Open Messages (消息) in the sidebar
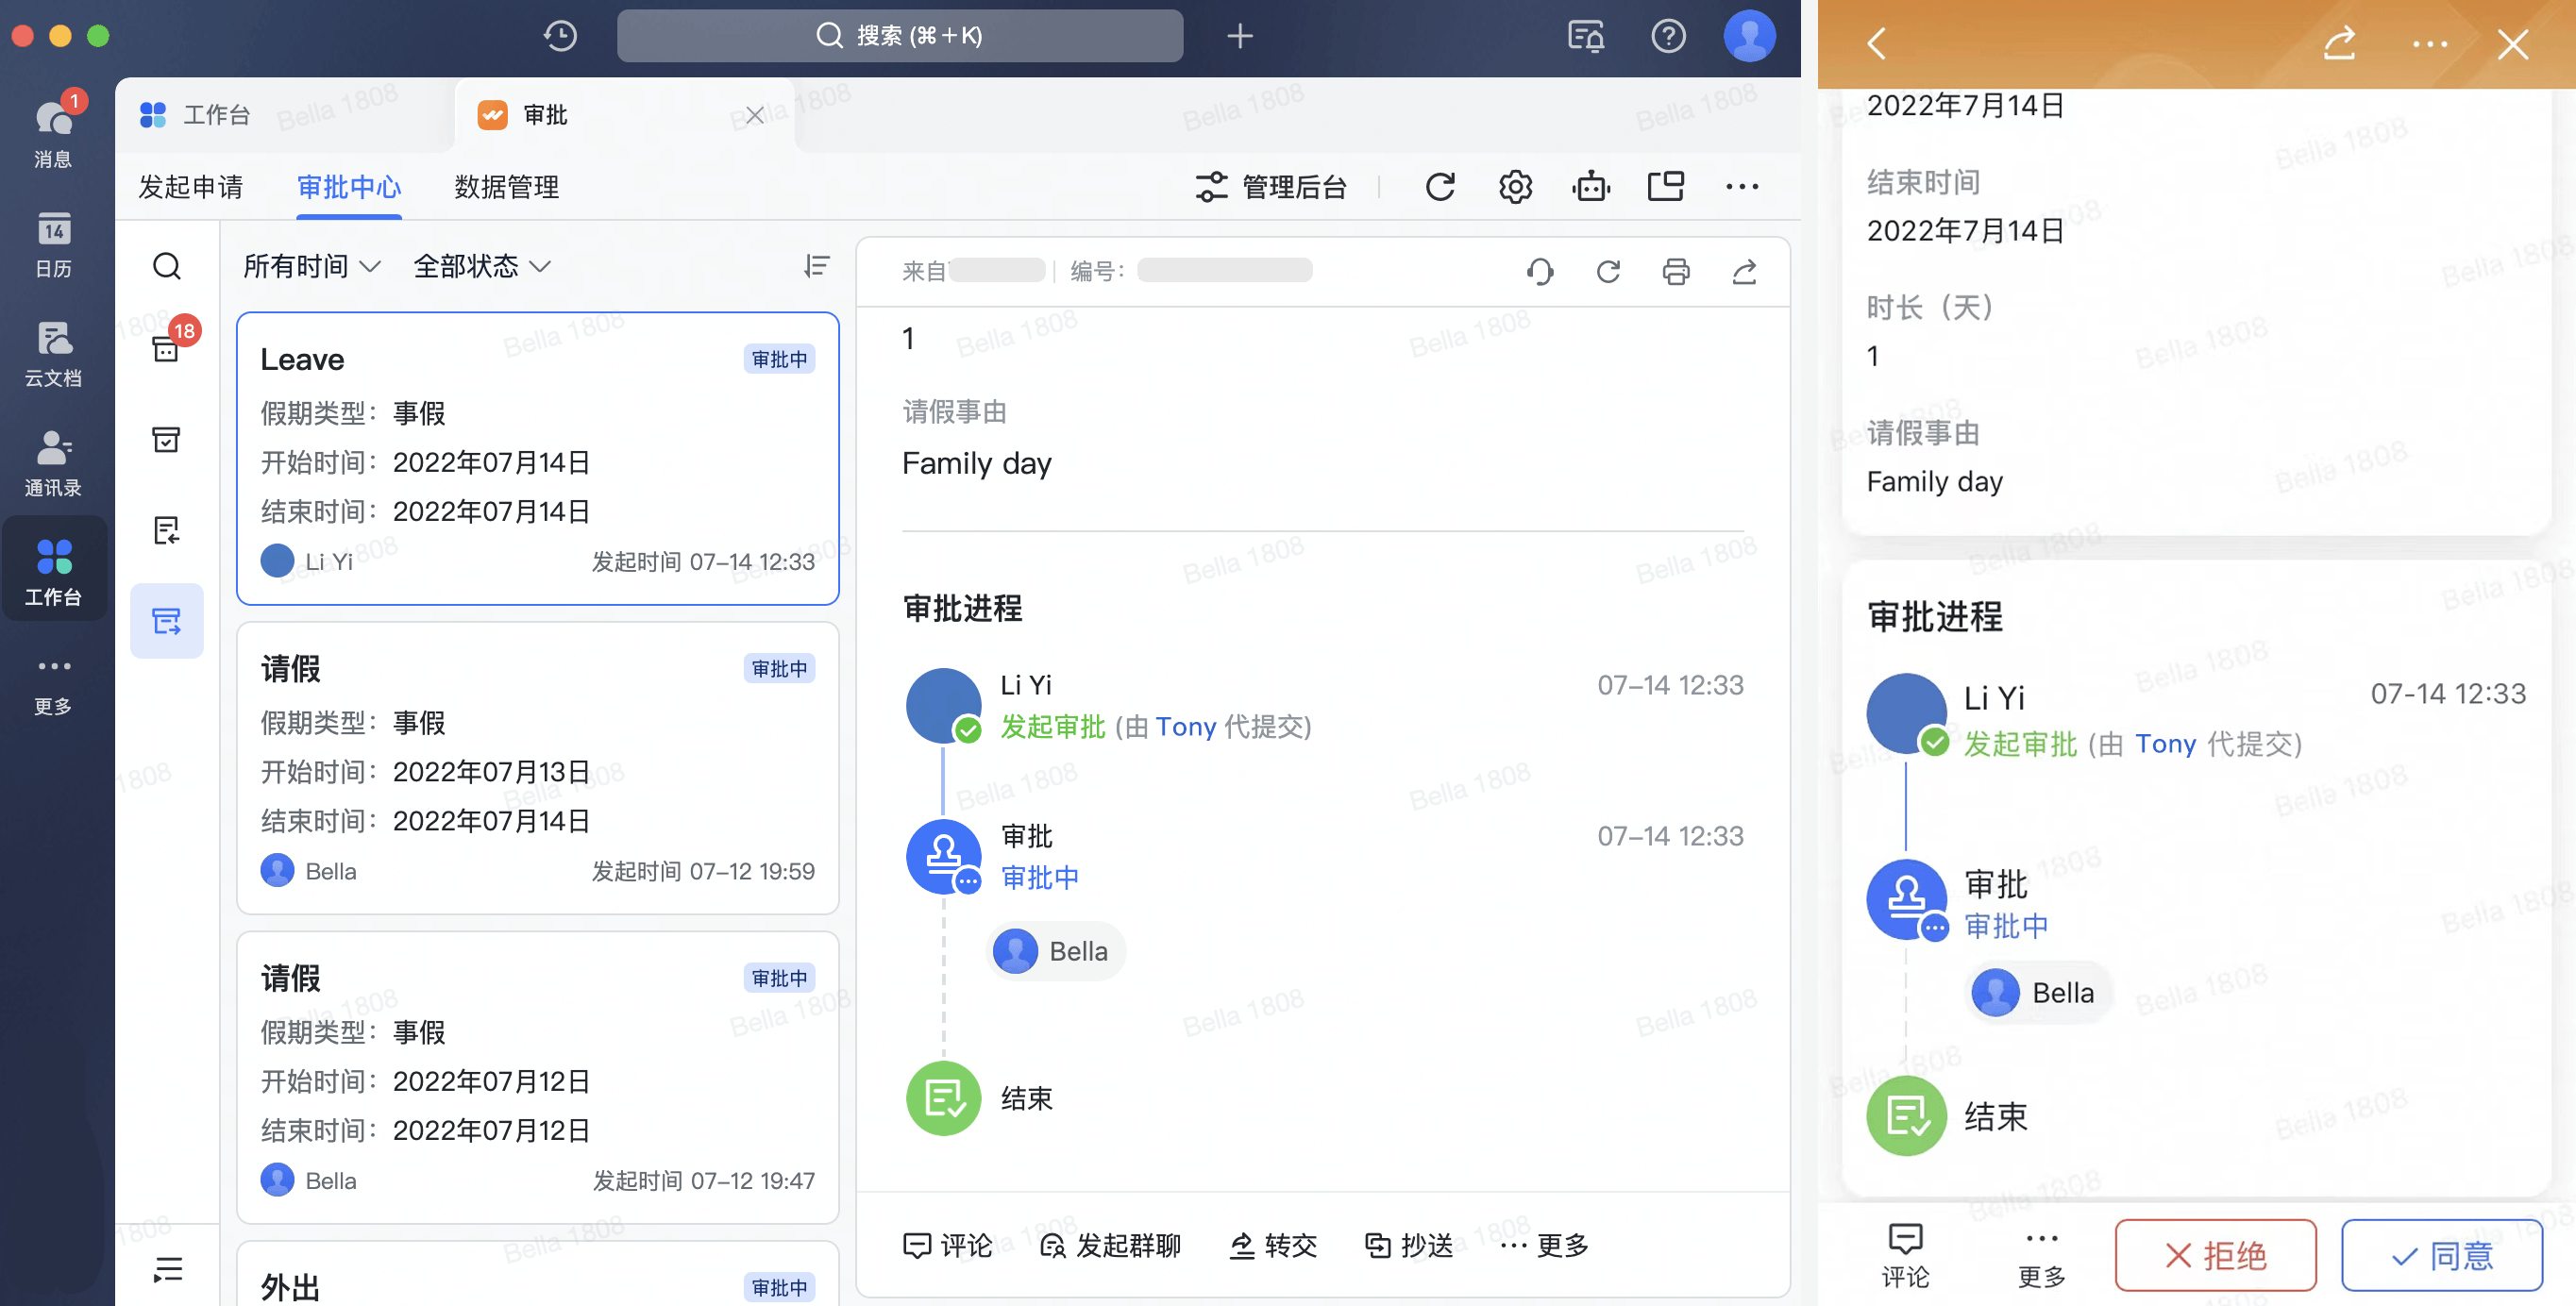The image size is (2576, 1306). (x=53, y=132)
